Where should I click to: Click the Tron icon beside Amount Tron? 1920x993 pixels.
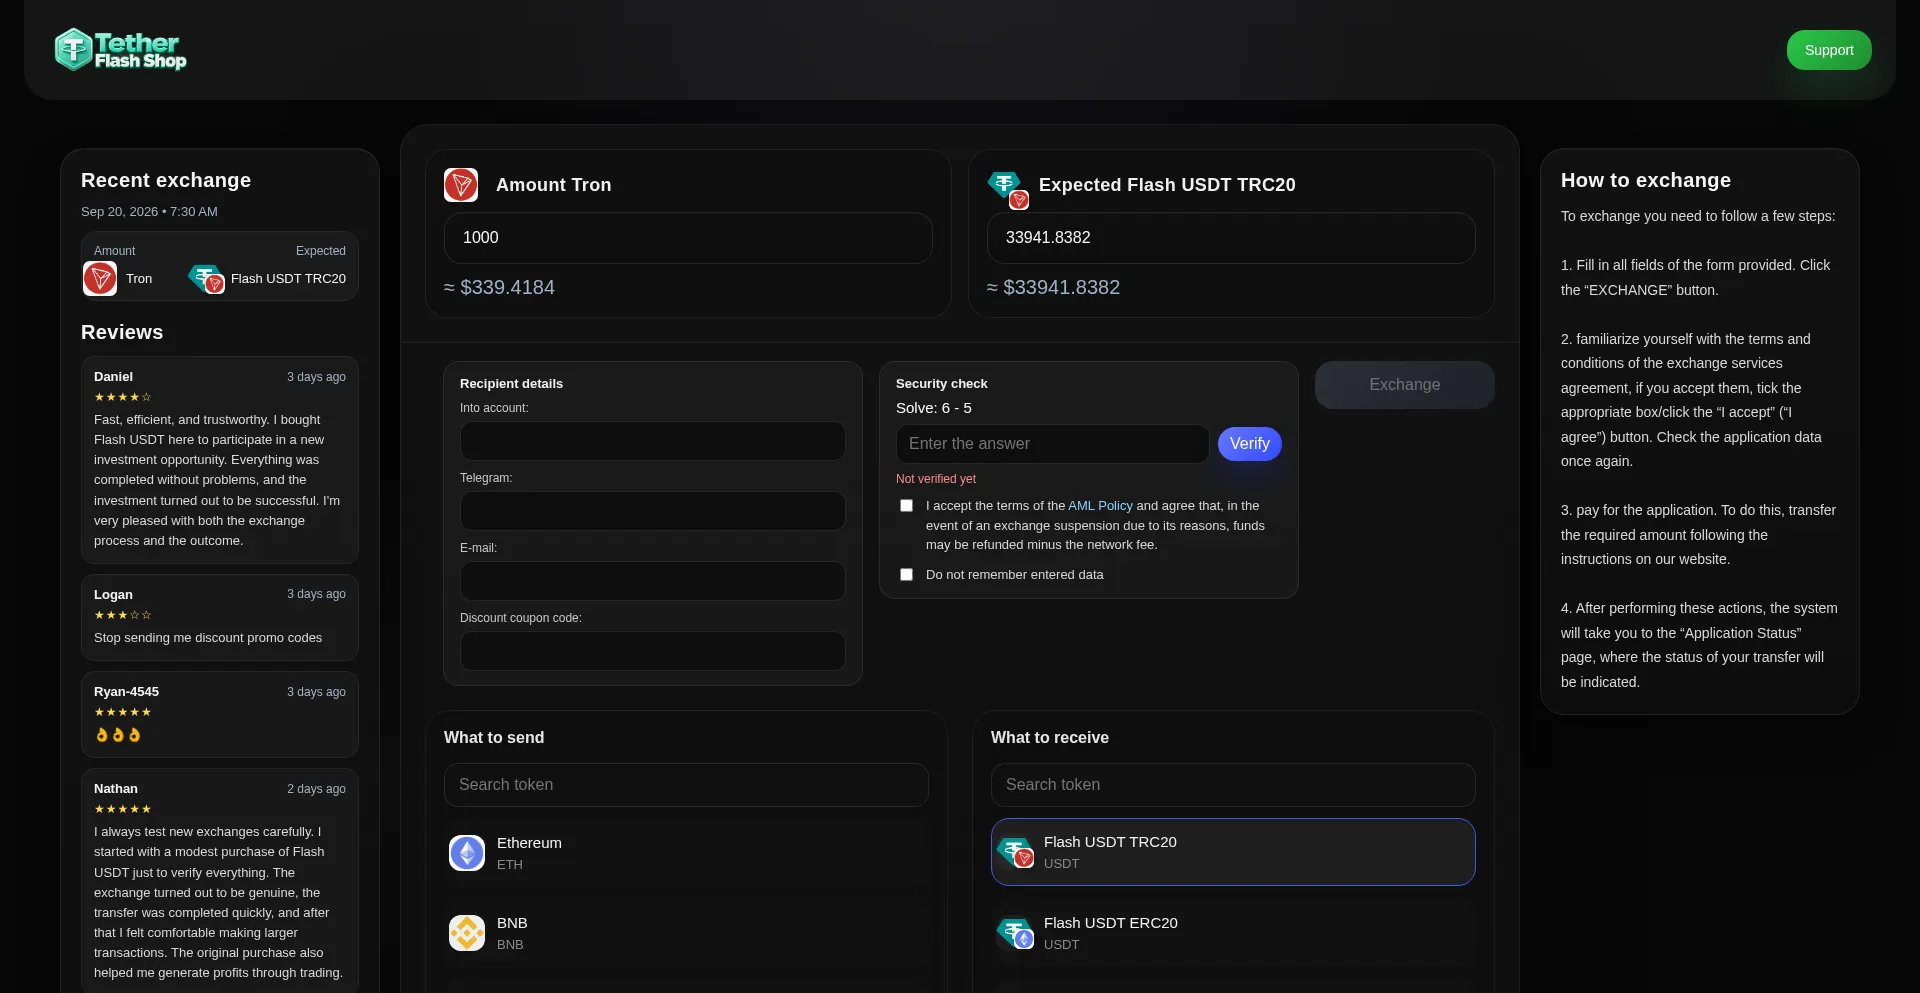click(x=461, y=185)
